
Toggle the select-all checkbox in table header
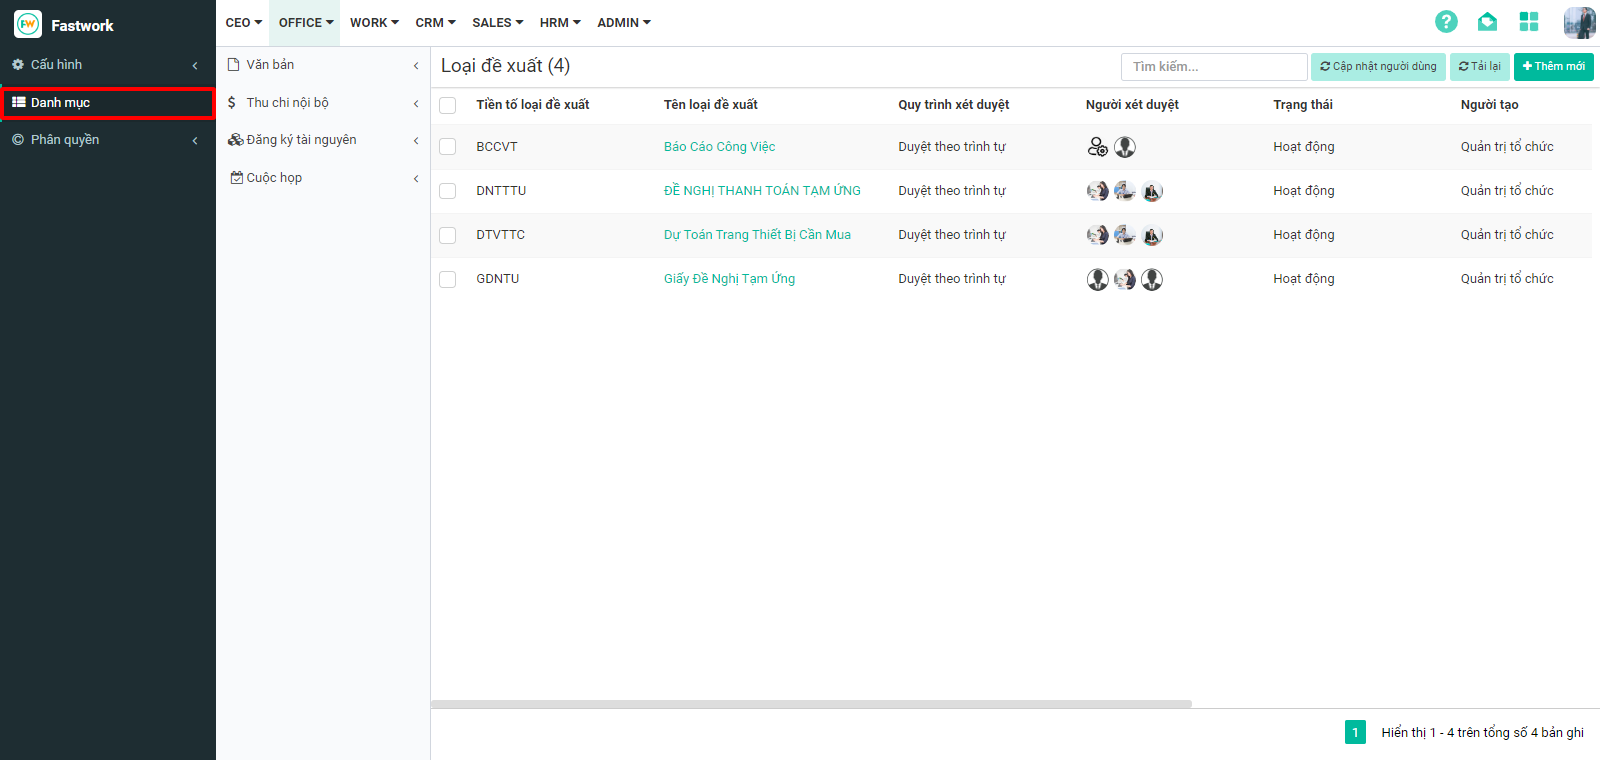(448, 105)
